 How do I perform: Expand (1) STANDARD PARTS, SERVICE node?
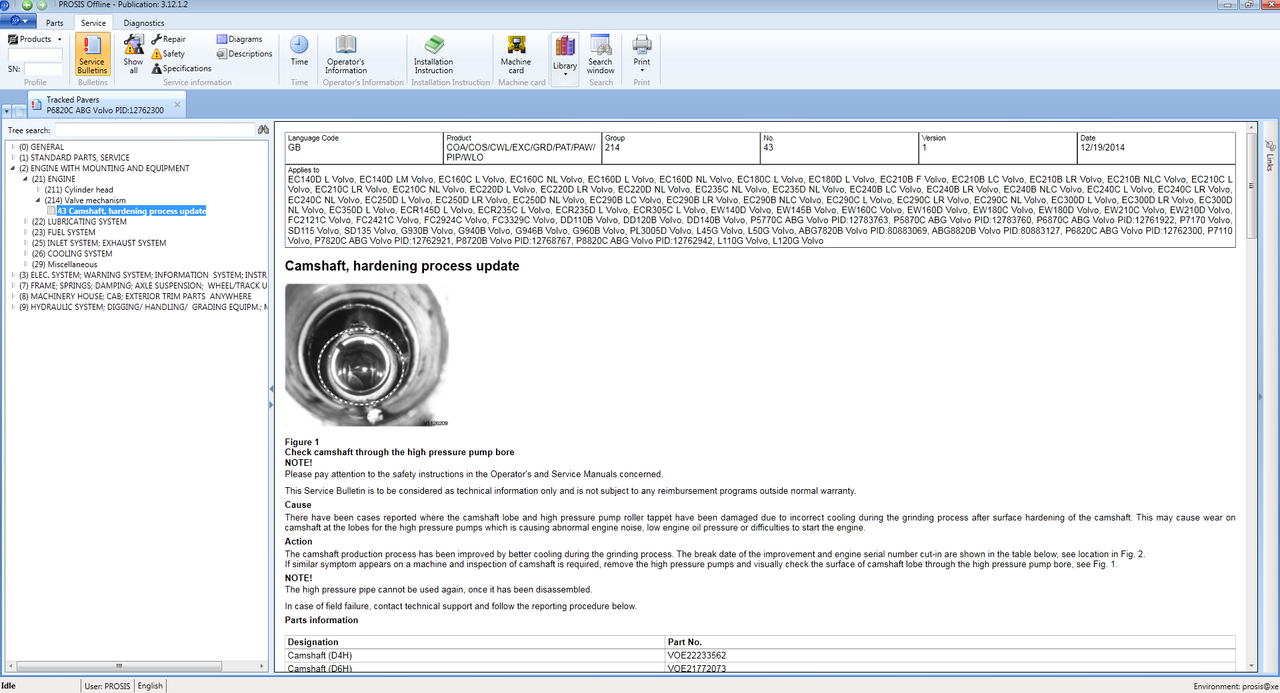(13, 157)
